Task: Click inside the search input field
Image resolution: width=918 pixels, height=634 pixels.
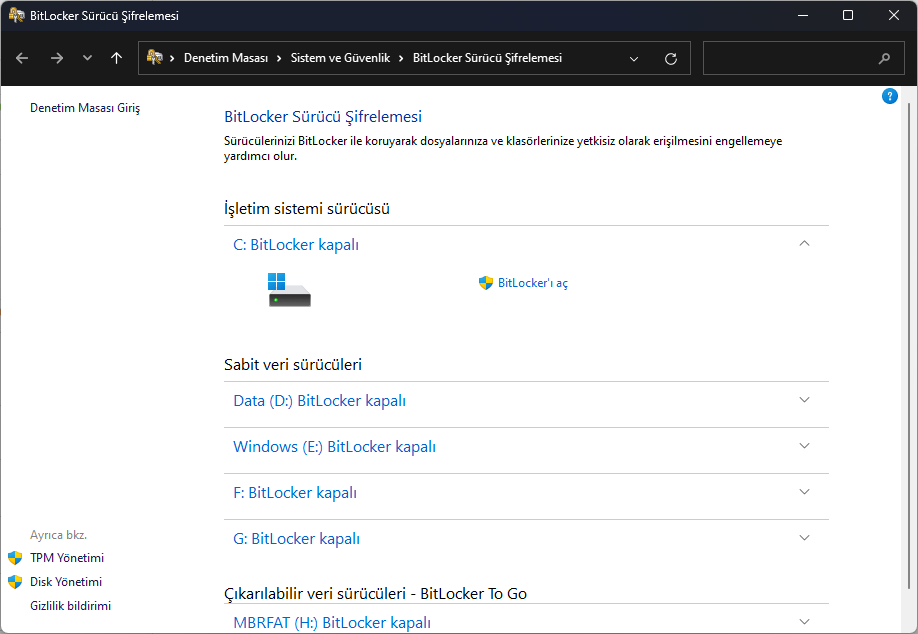Action: click(x=790, y=58)
